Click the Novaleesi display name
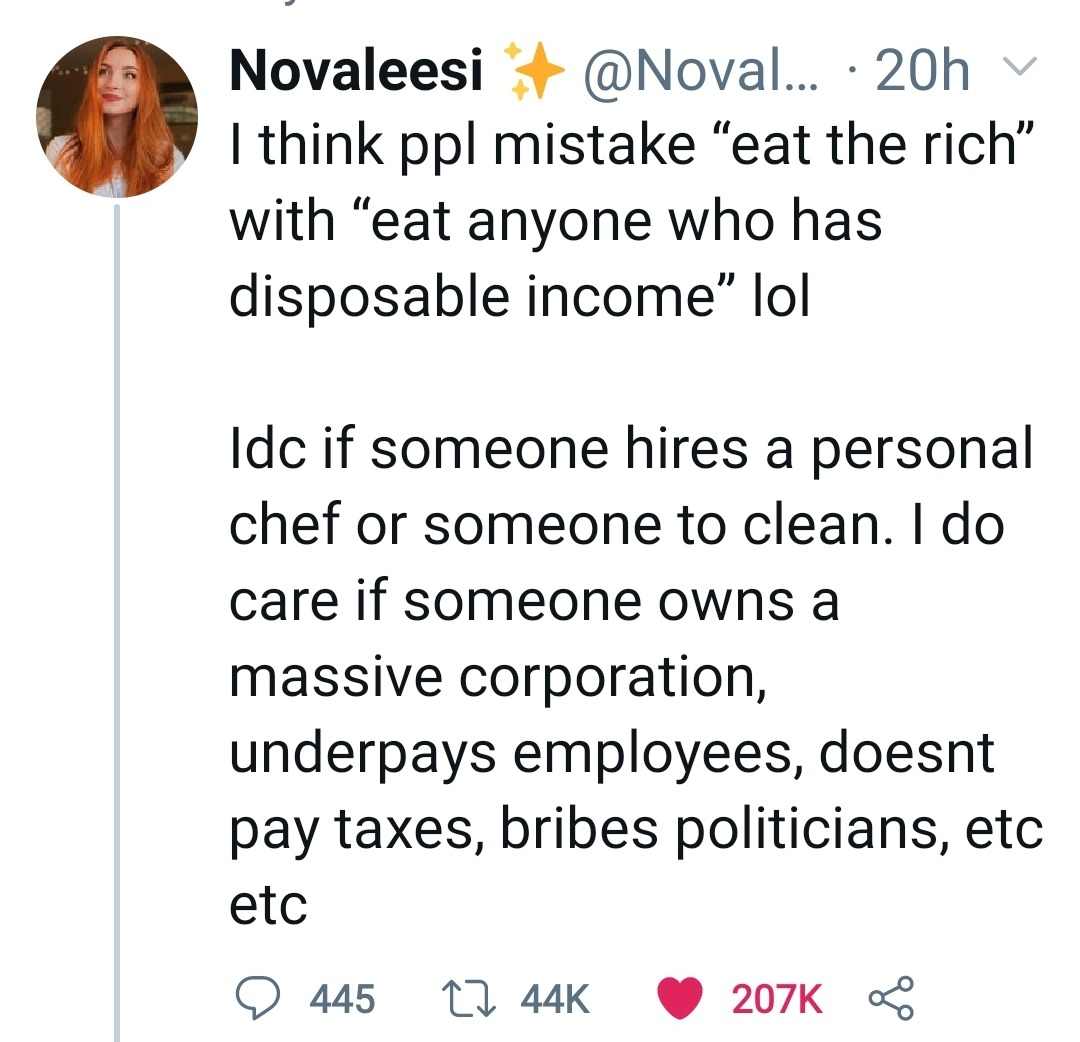This screenshot has height=1042, width=1080. [x=356, y=72]
